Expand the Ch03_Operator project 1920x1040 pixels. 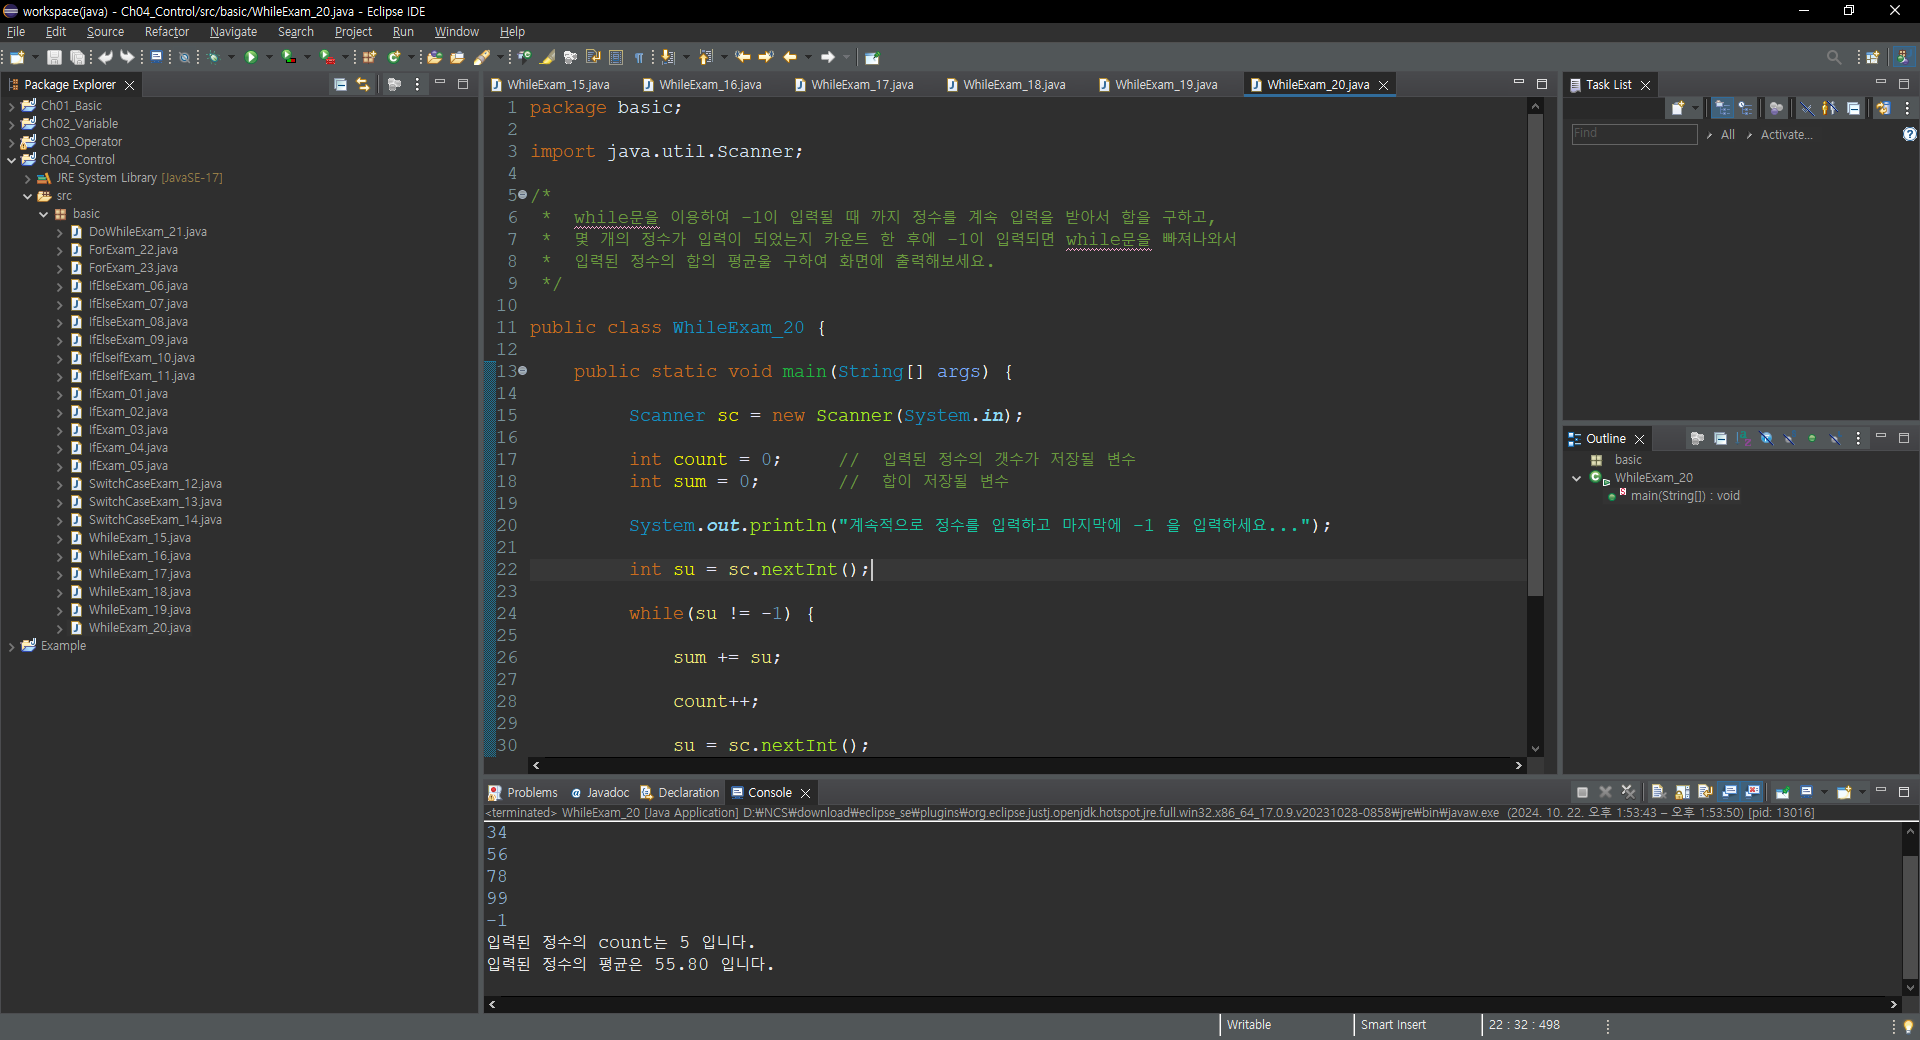(x=11, y=142)
